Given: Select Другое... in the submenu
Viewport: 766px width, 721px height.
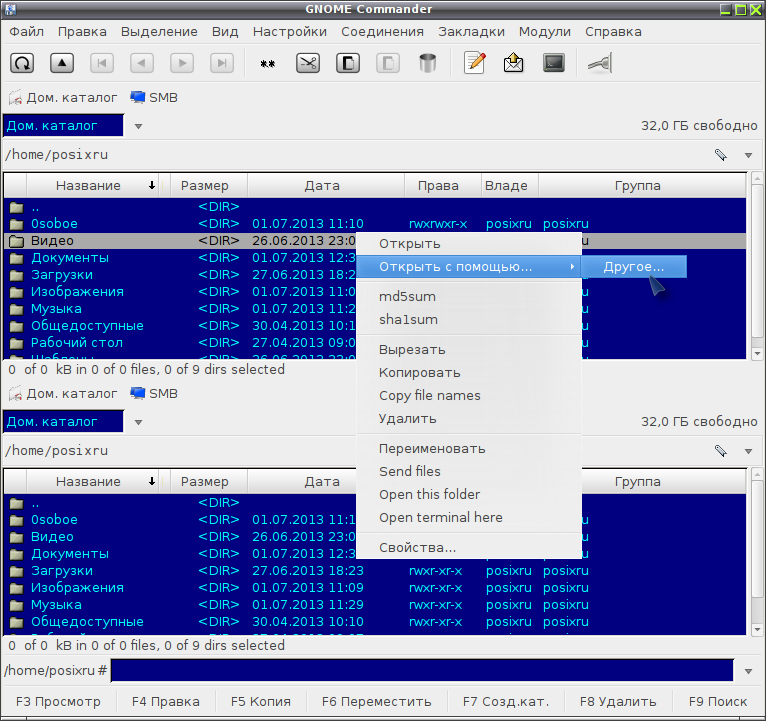Looking at the screenshot, I should point(634,267).
